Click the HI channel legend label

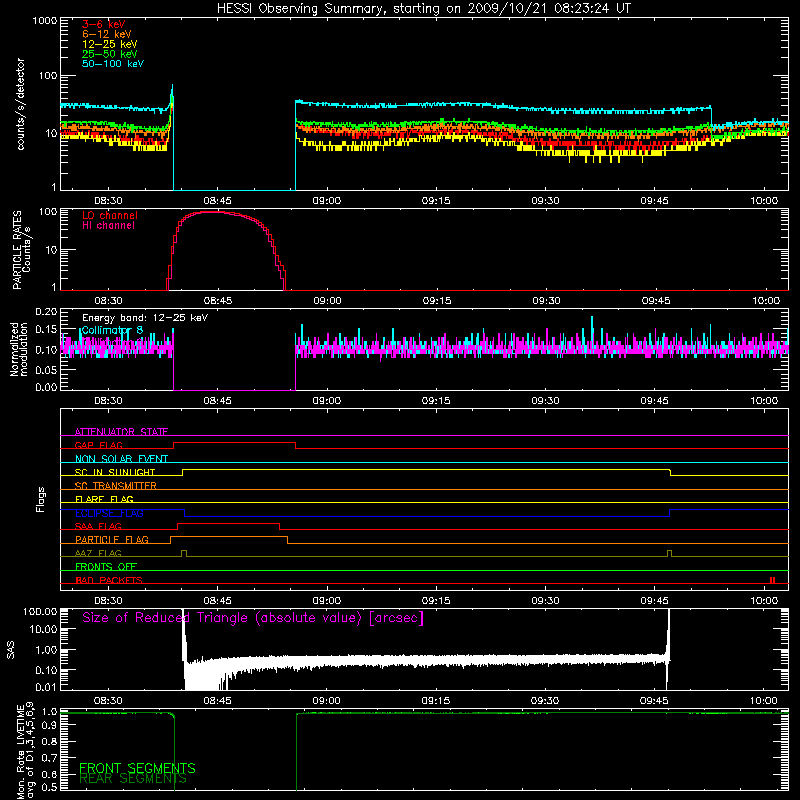[108, 226]
